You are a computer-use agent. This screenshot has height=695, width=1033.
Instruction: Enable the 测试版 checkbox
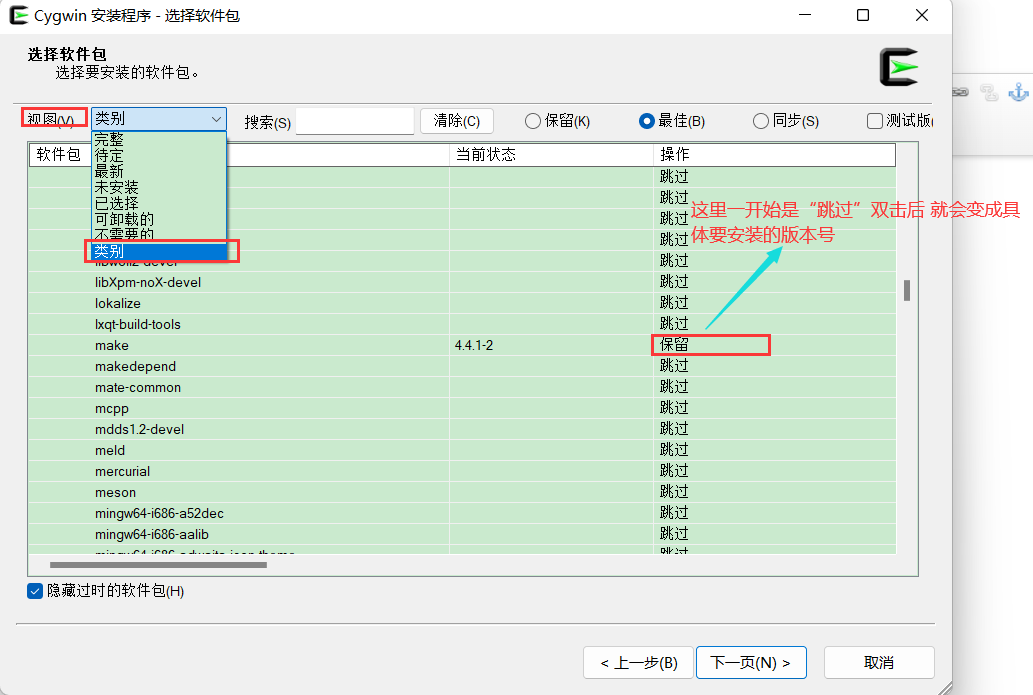874,121
